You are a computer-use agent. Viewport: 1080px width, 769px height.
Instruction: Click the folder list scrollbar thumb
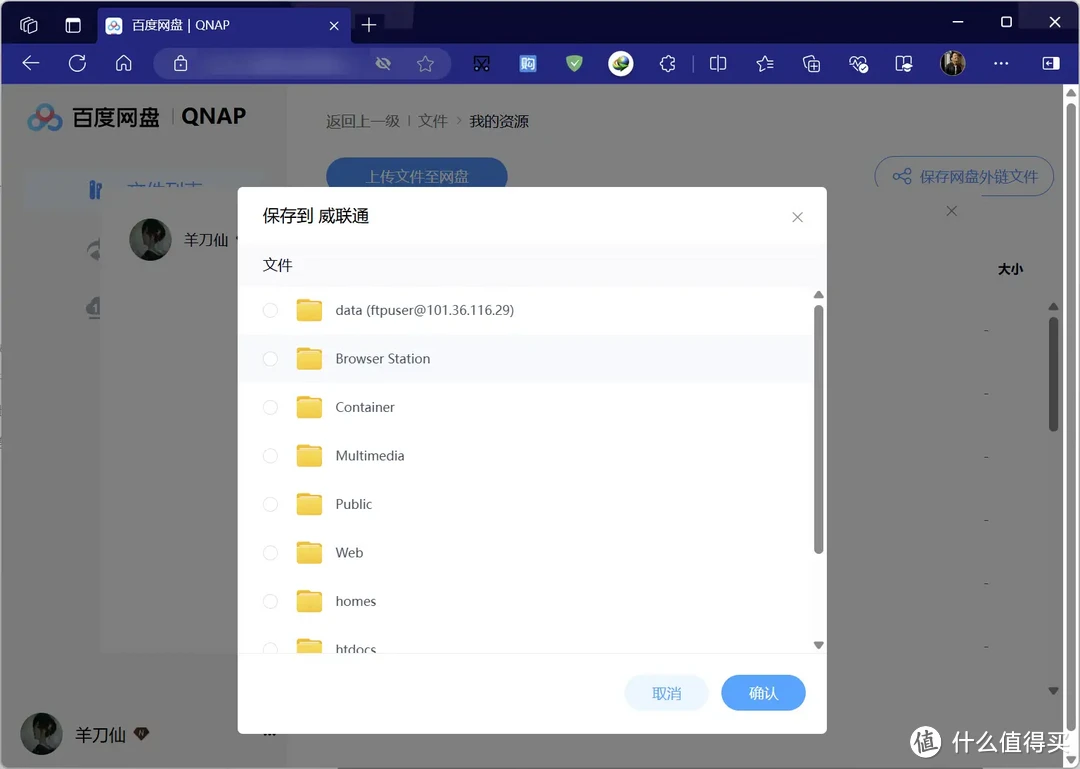pyautogui.click(x=818, y=429)
